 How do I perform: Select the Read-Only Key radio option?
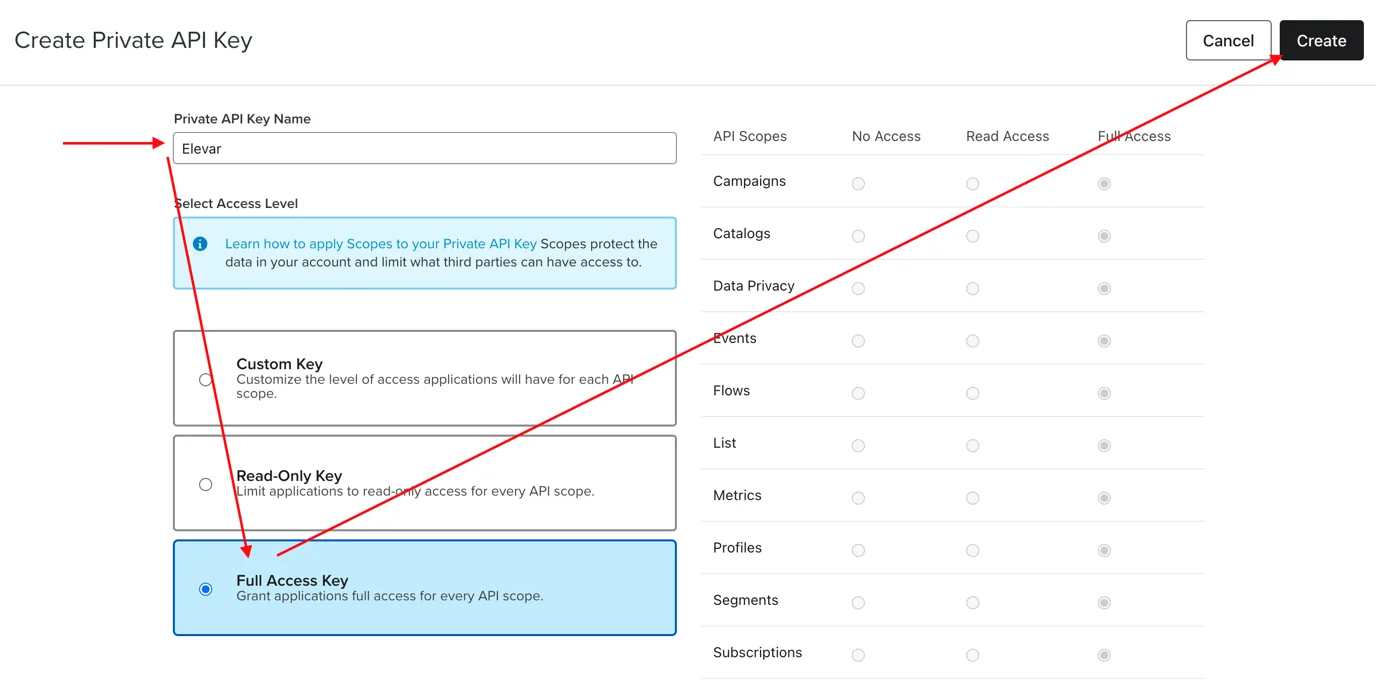point(205,485)
